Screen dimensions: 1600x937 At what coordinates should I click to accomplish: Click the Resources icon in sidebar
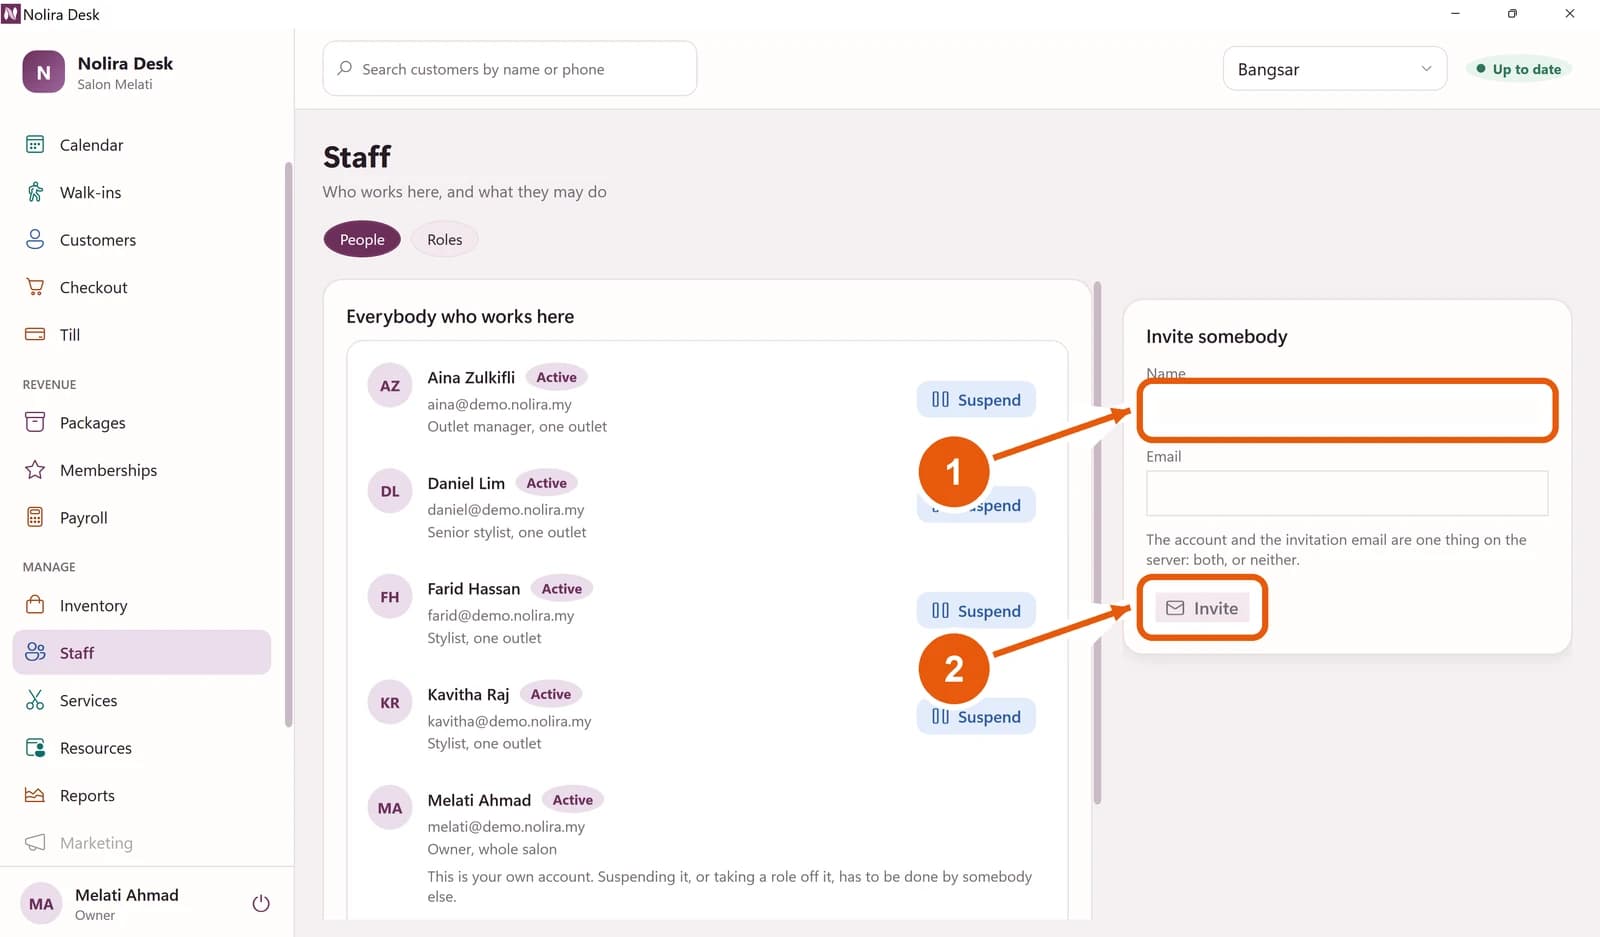(35, 748)
